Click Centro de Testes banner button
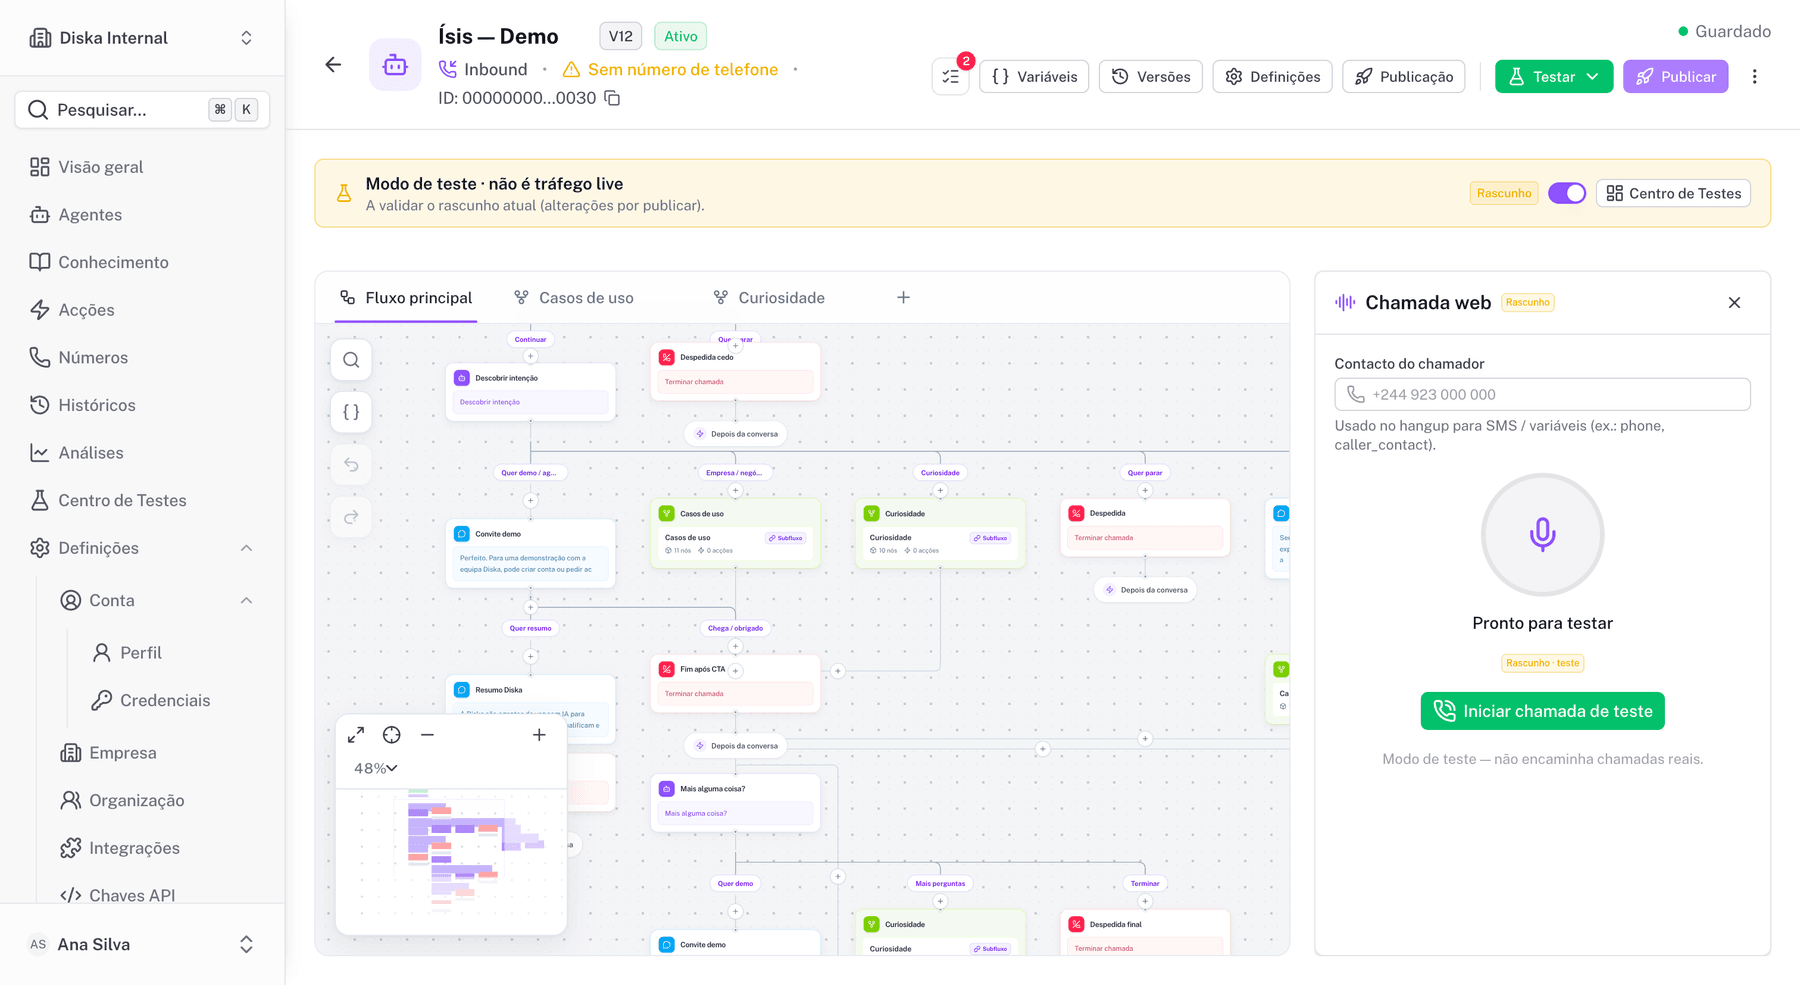 point(1673,193)
